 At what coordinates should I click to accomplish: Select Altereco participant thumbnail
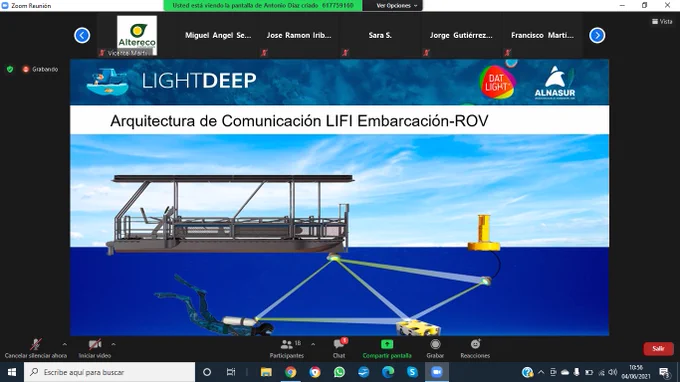137,36
